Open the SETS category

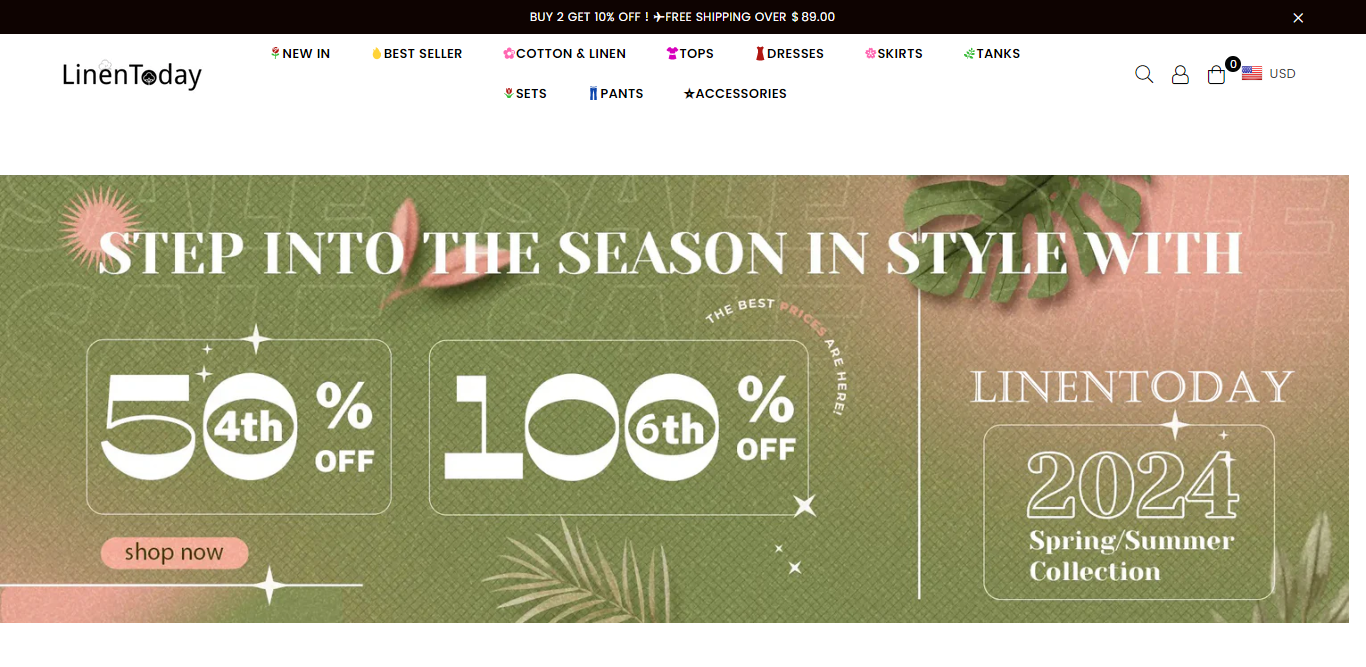(x=525, y=94)
